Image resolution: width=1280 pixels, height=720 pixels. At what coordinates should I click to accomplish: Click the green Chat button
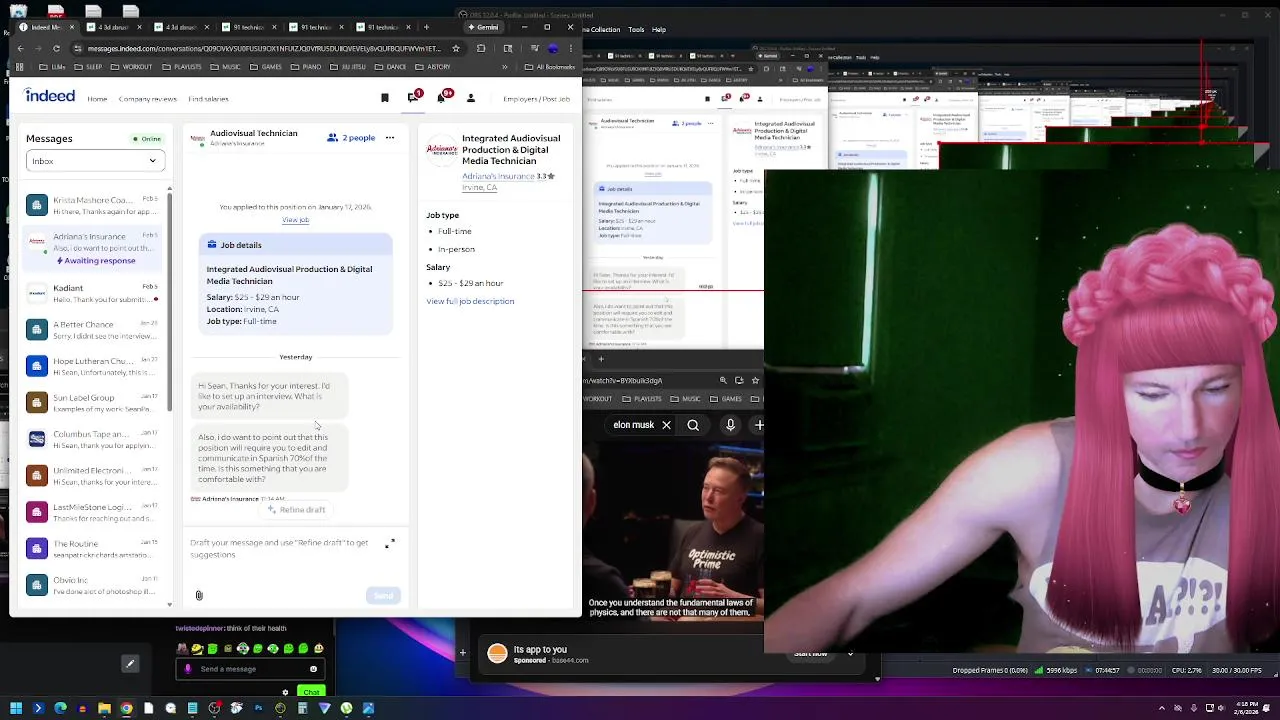coord(311,692)
